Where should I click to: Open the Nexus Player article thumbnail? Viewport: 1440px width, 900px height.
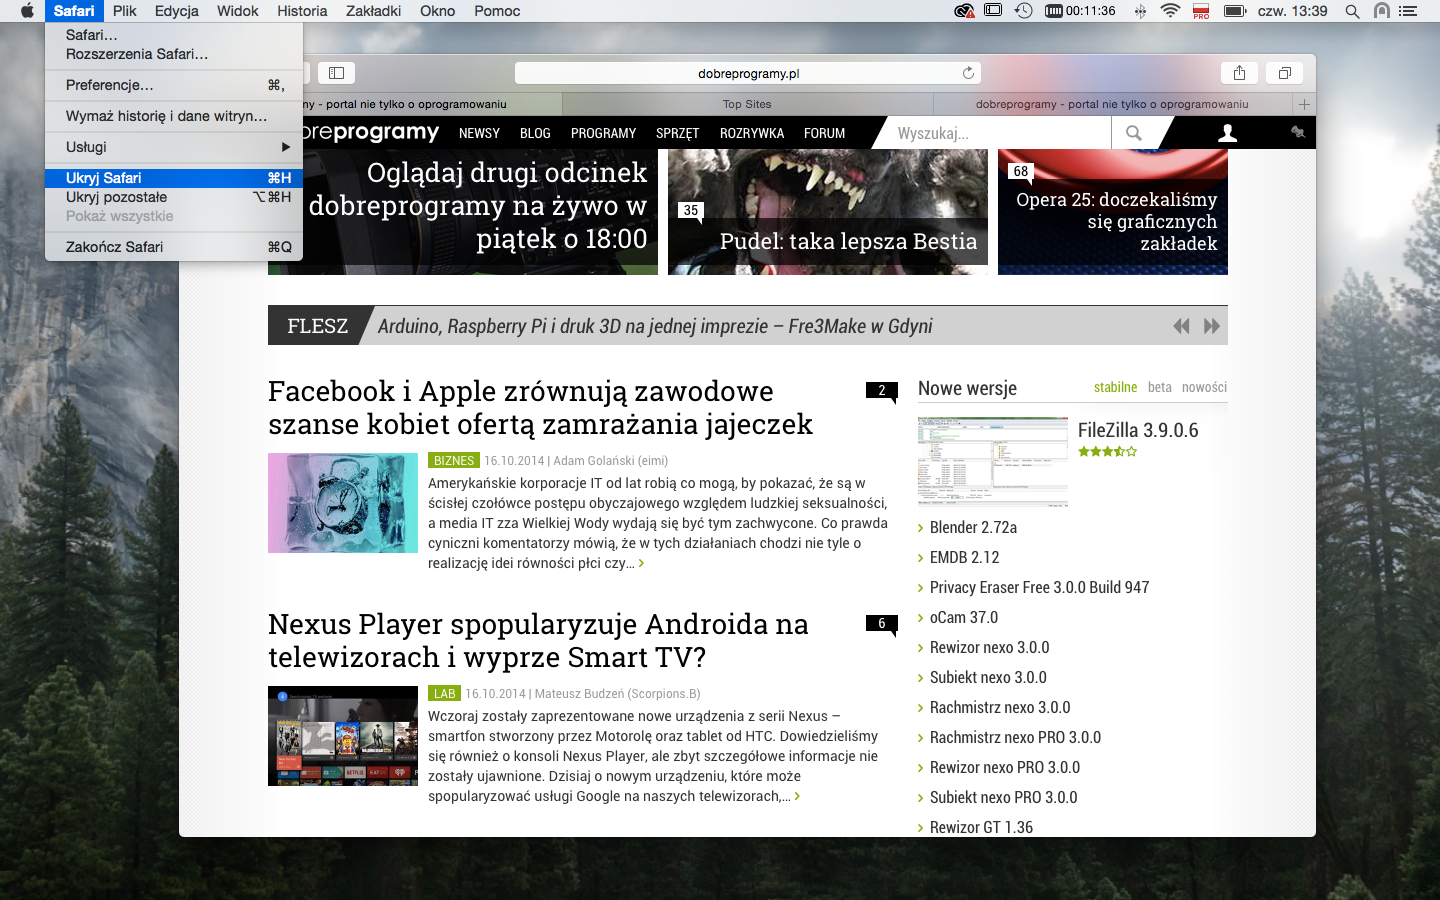(343, 736)
